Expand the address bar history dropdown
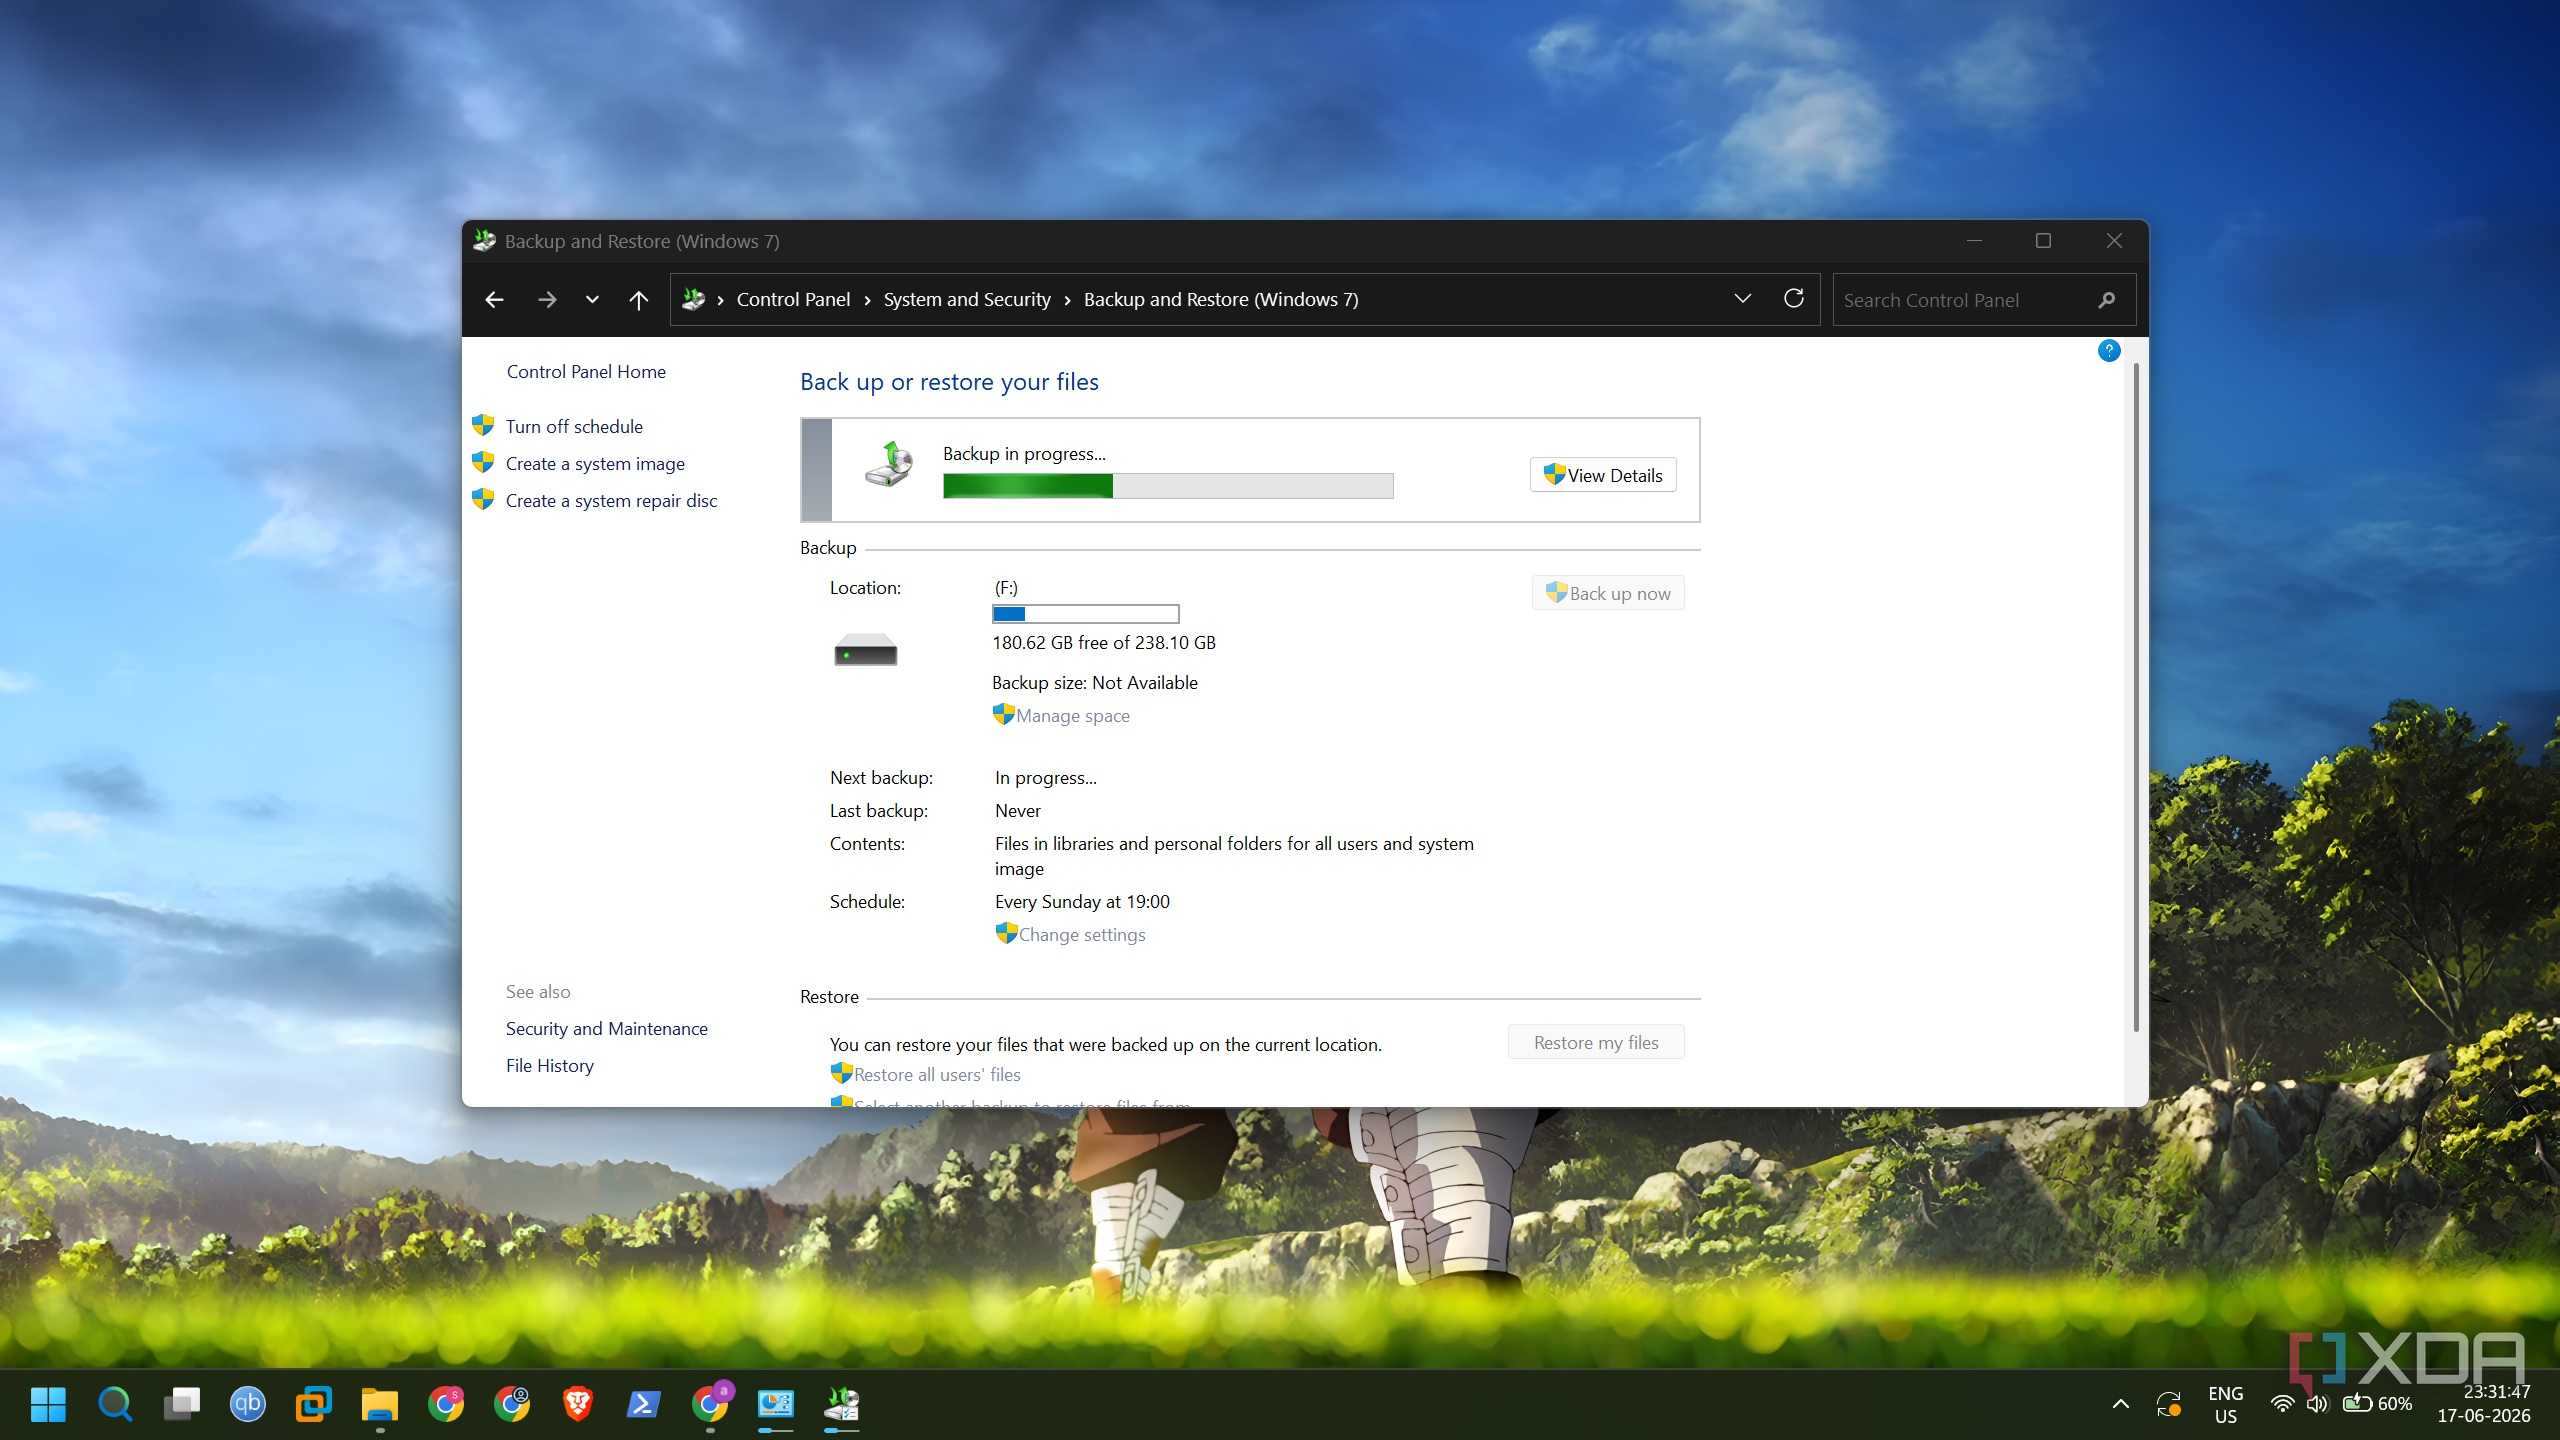Image resolution: width=2560 pixels, height=1440 pixels. (x=1742, y=299)
